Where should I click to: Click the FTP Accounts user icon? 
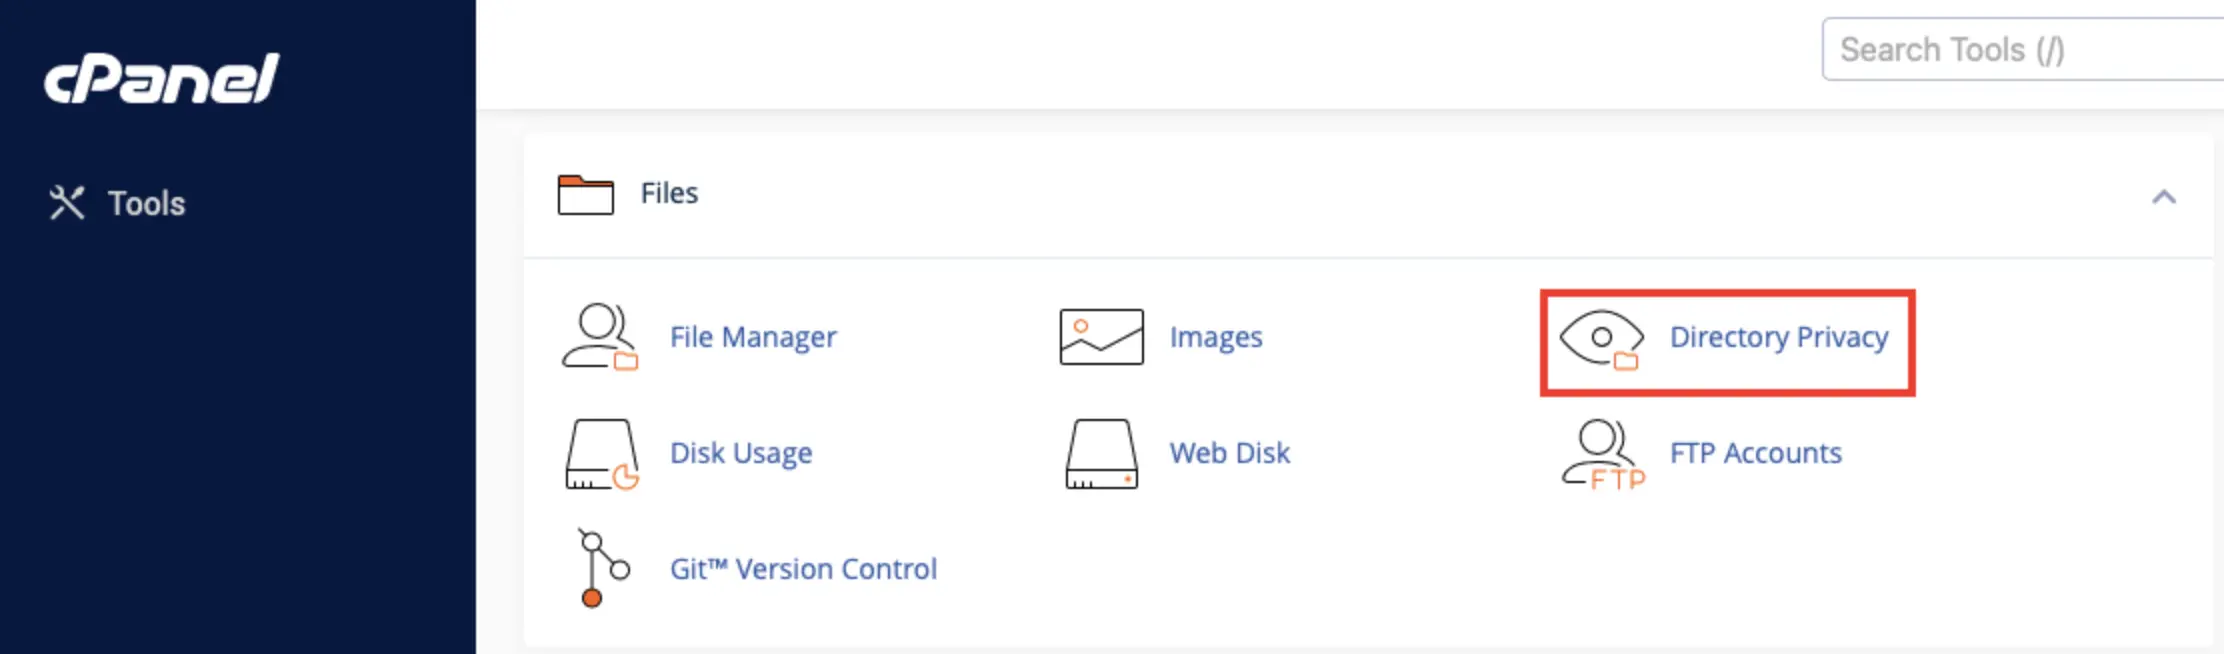point(1603,454)
